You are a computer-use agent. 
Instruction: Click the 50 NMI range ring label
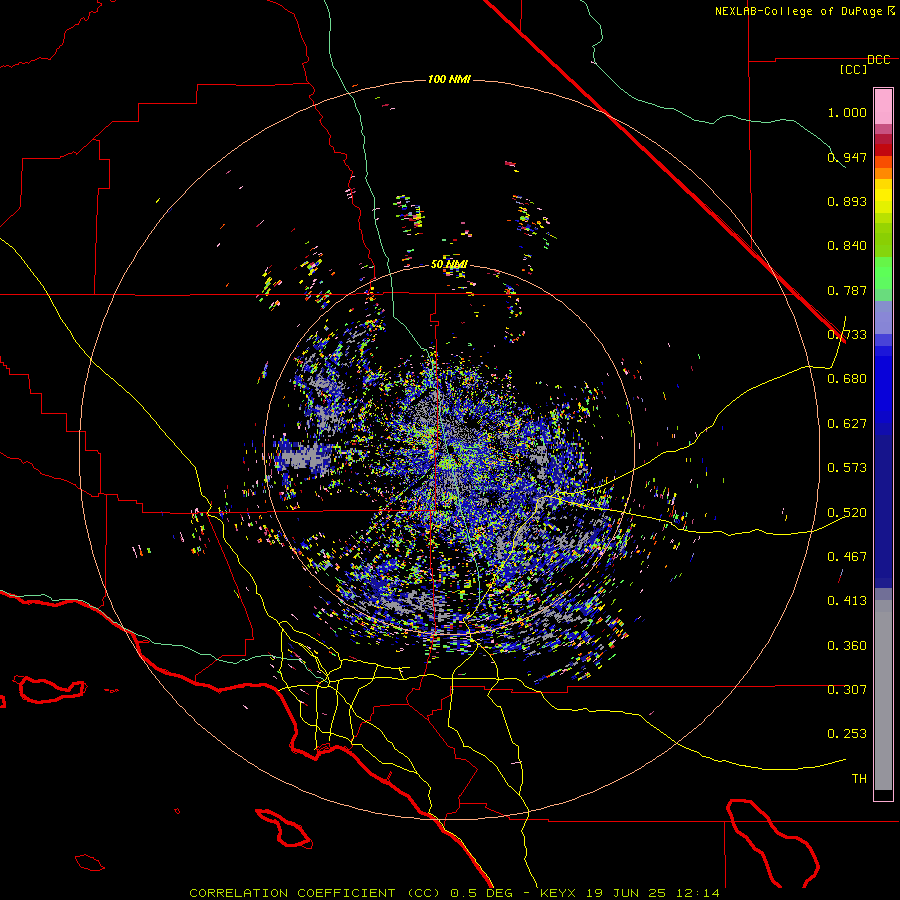(x=449, y=264)
